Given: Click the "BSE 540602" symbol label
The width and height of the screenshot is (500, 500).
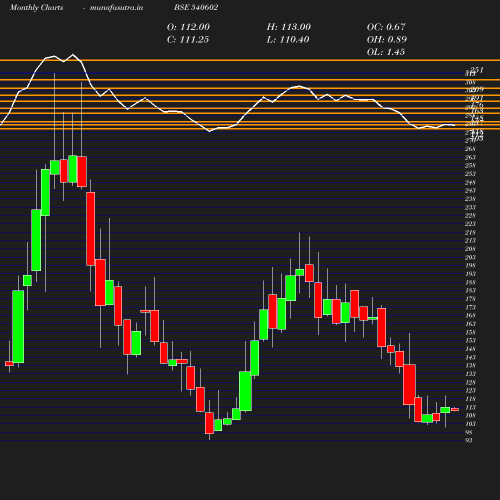Looking at the screenshot, I should pos(196,7).
